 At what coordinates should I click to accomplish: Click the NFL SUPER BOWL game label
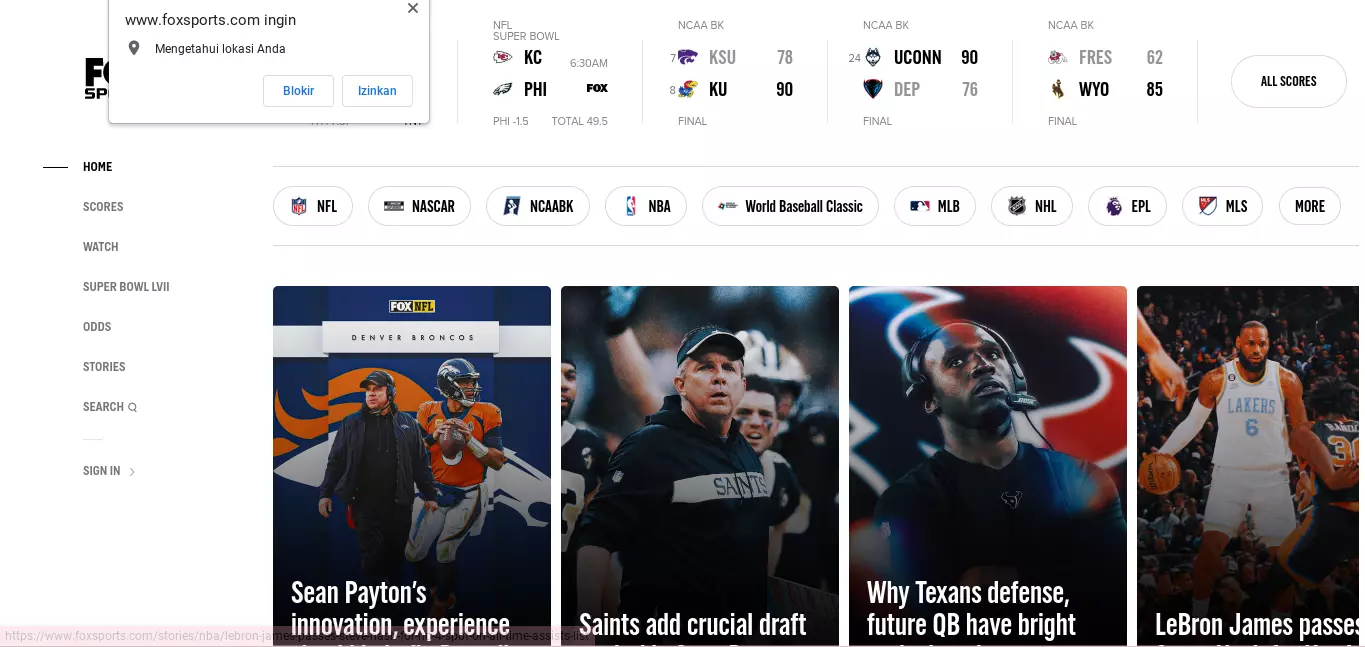(x=526, y=31)
